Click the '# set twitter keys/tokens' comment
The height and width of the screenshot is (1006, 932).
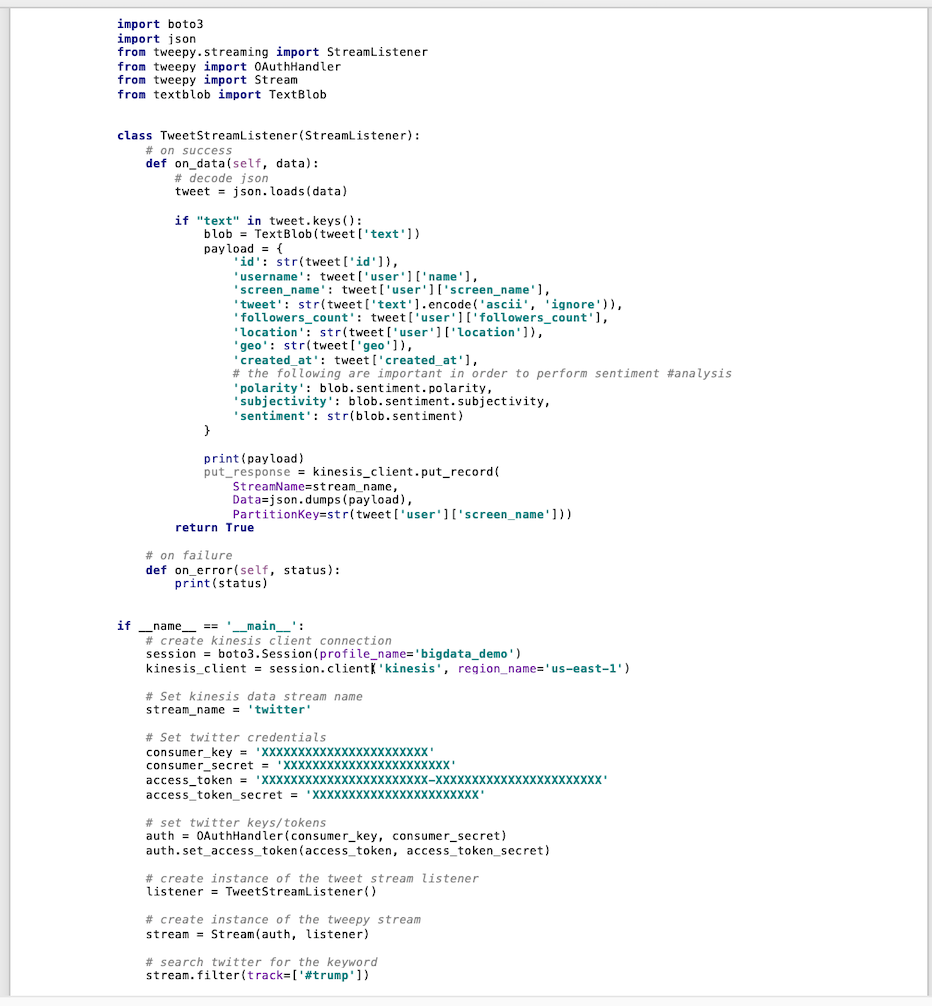point(236,823)
